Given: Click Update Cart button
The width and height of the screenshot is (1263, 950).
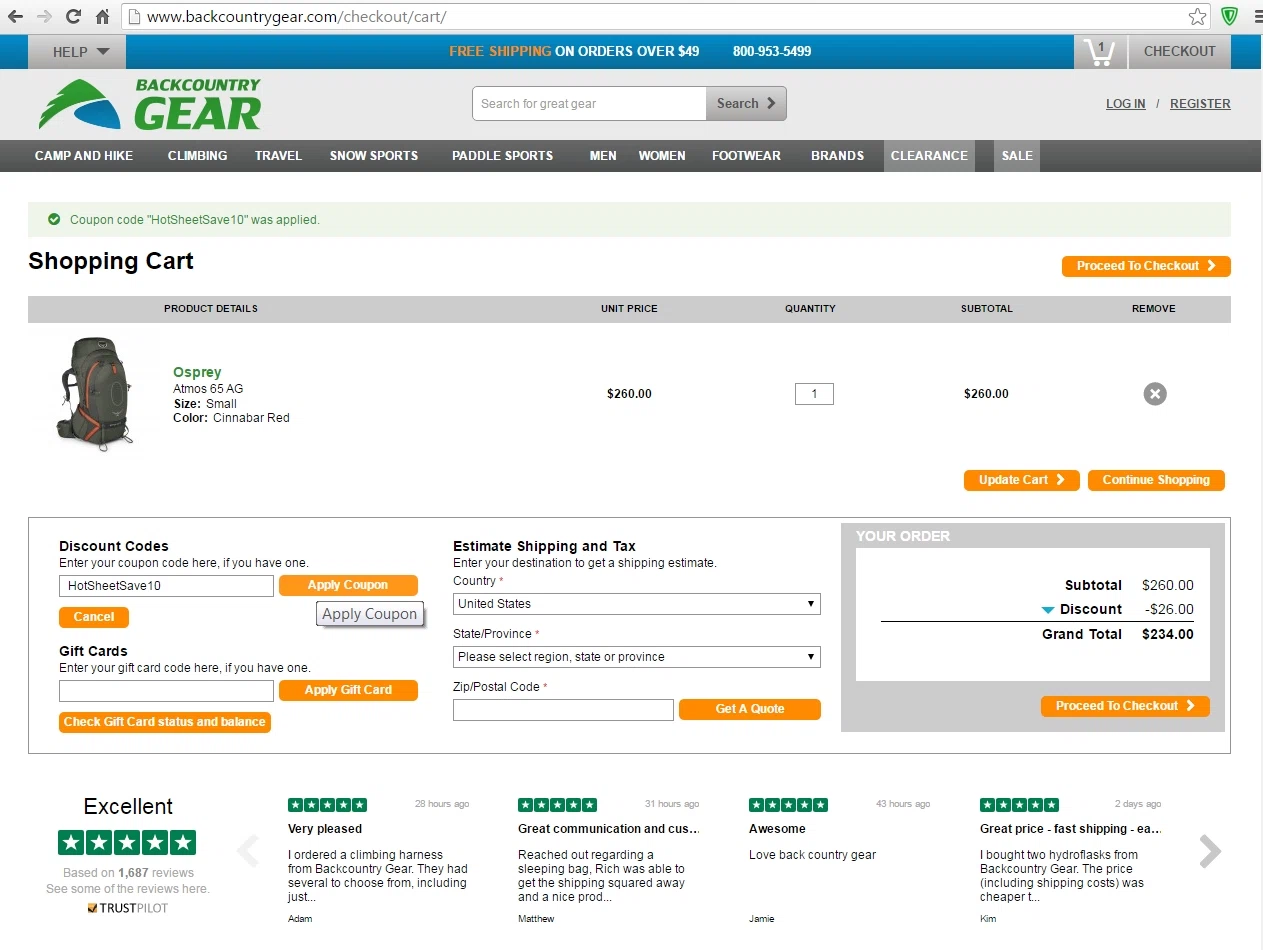Looking at the screenshot, I should click(1022, 480).
